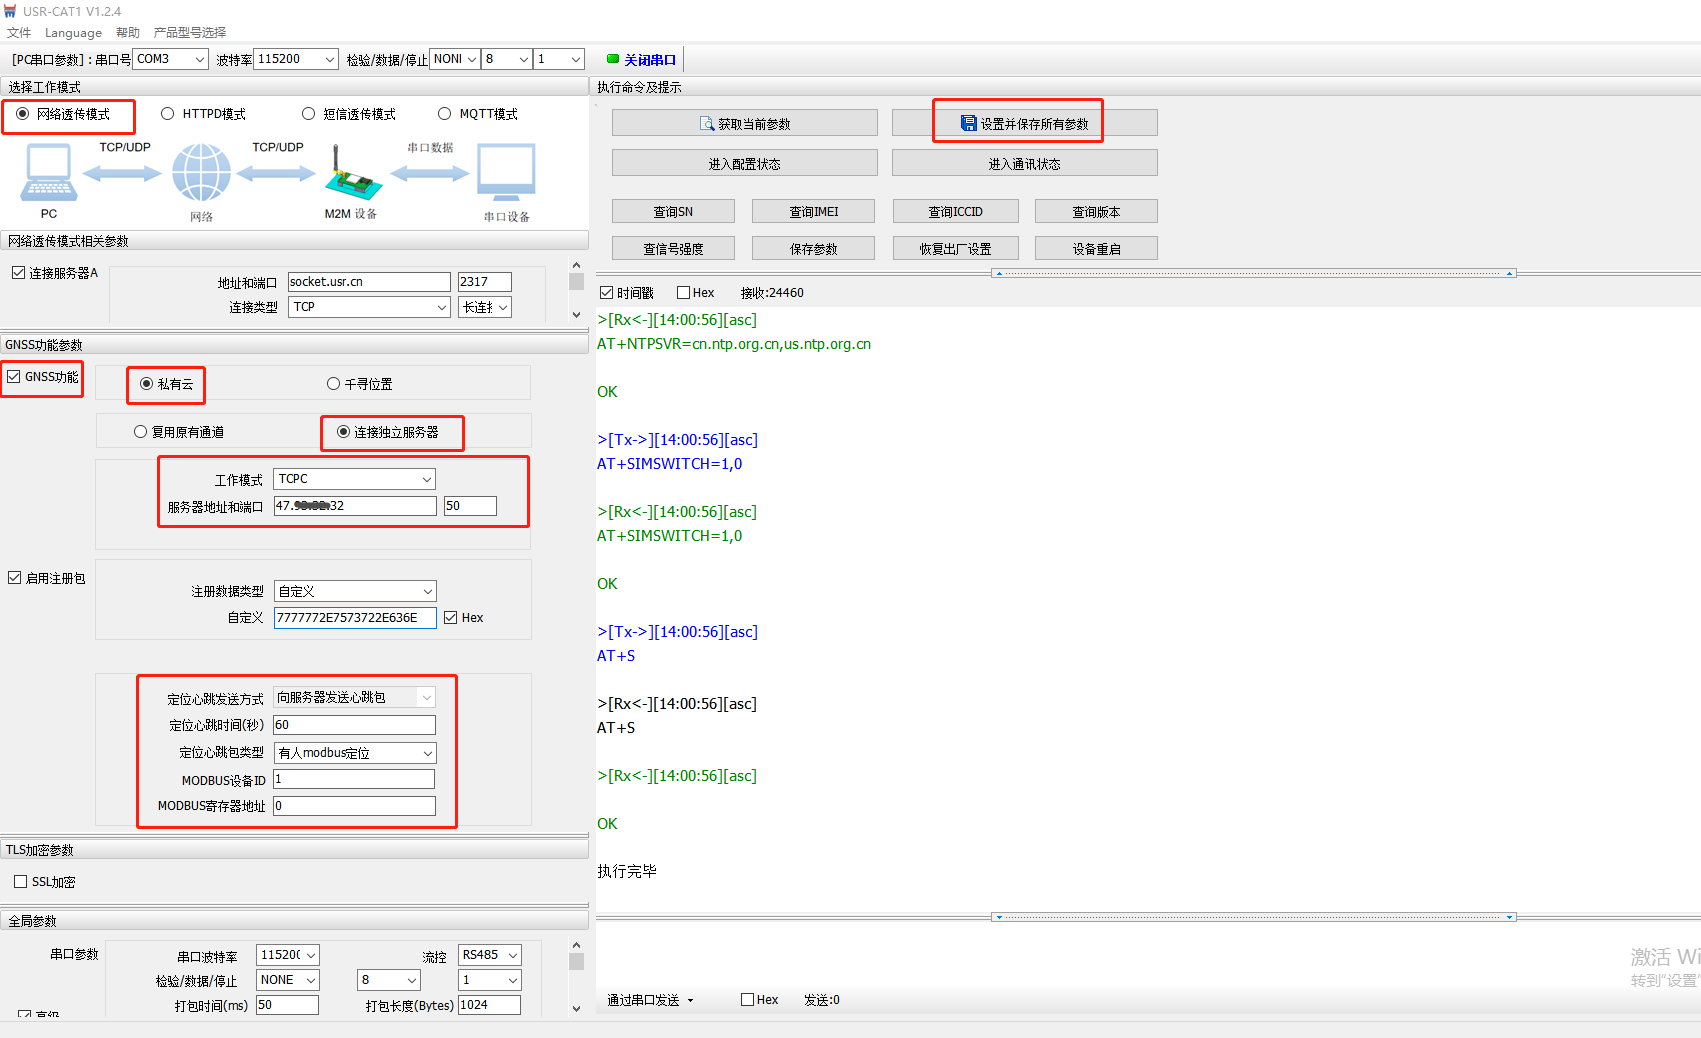Click the green close serial port indicator

pos(613,59)
